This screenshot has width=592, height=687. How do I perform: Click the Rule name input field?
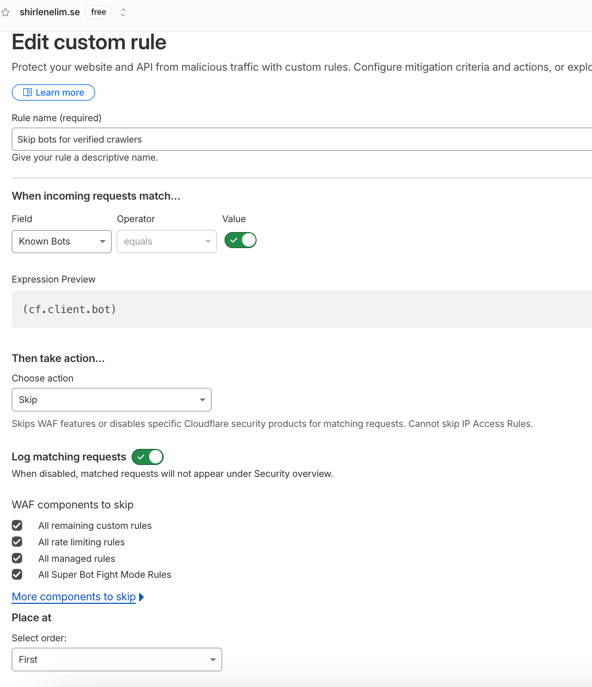pyautogui.click(x=302, y=139)
